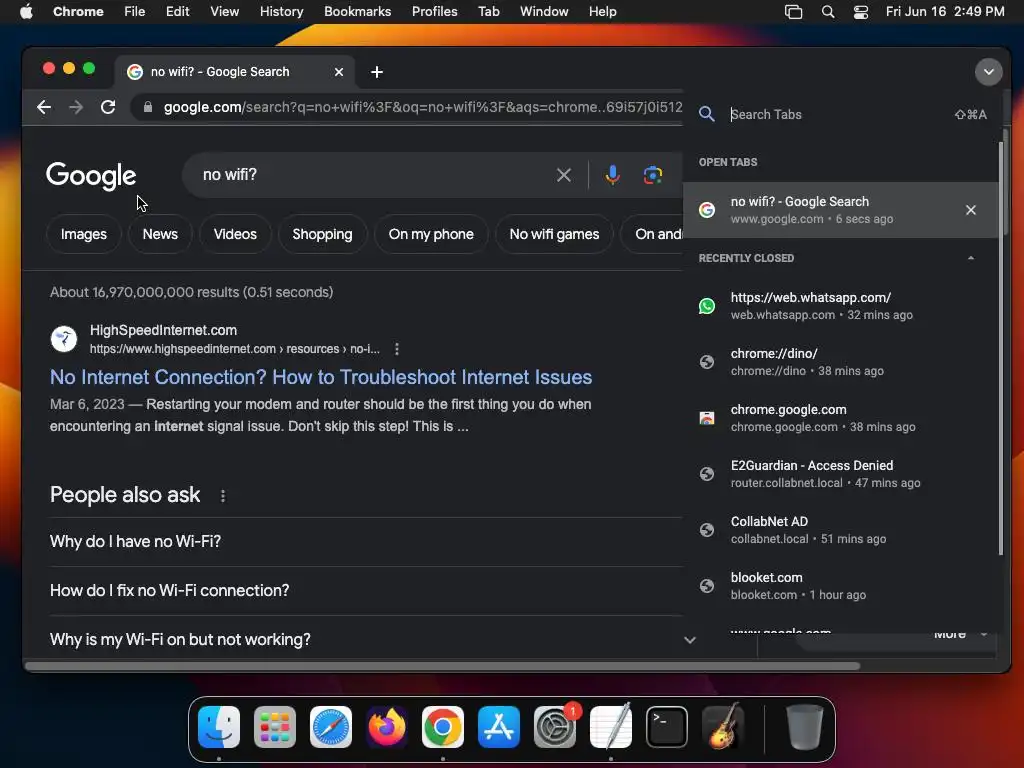Image resolution: width=1024 pixels, height=768 pixels.
Task: Expand 'How do I fix no Wi-Fi connection?'
Action: [366, 591]
